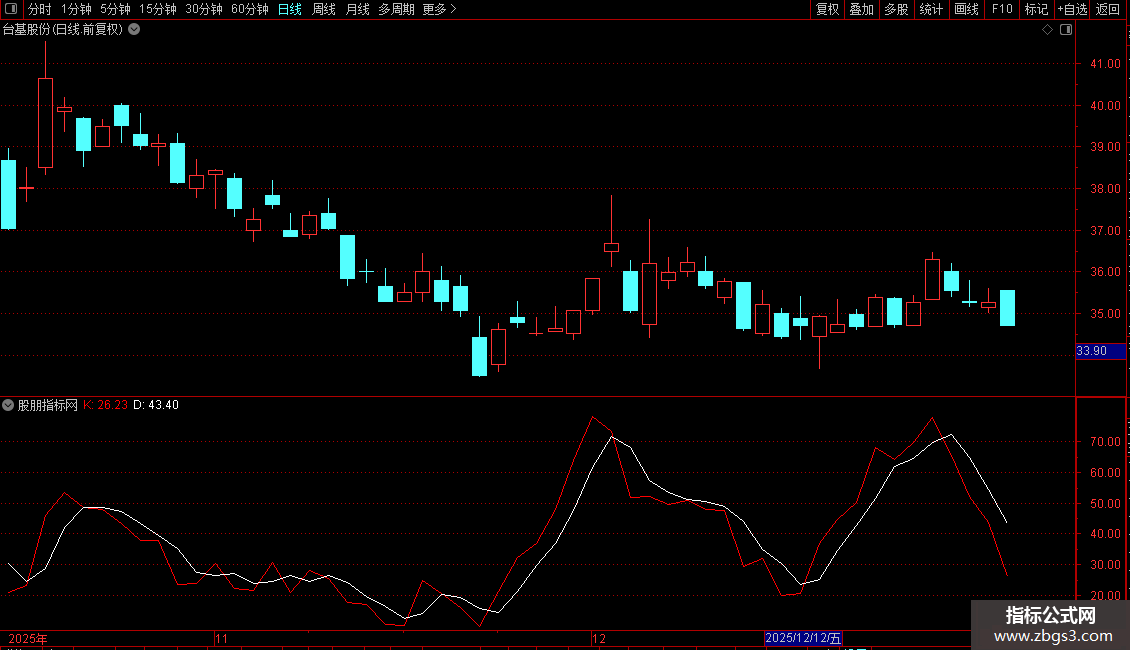Select the 15分钟 period

click(x=158, y=9)
